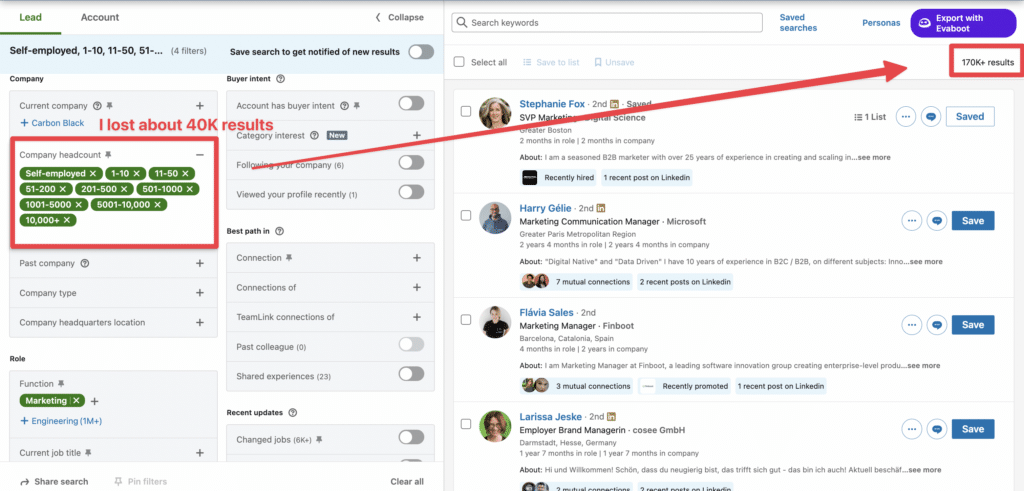This screenshot has height=491, width=1024.
Task: Toggle Changed jobs switch
Action: tap(411, 437)
